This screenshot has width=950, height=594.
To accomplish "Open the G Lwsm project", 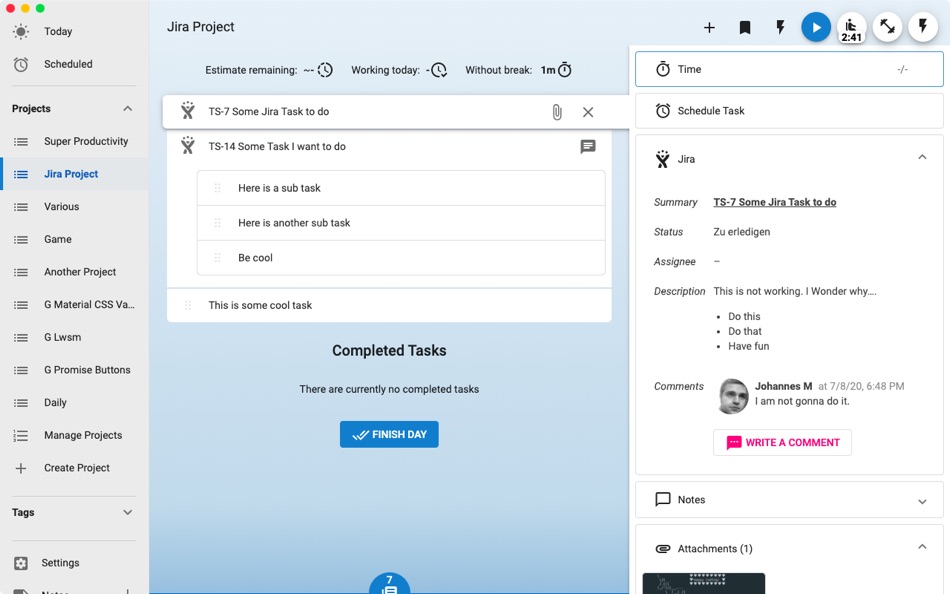I will [x=74, y=338].
